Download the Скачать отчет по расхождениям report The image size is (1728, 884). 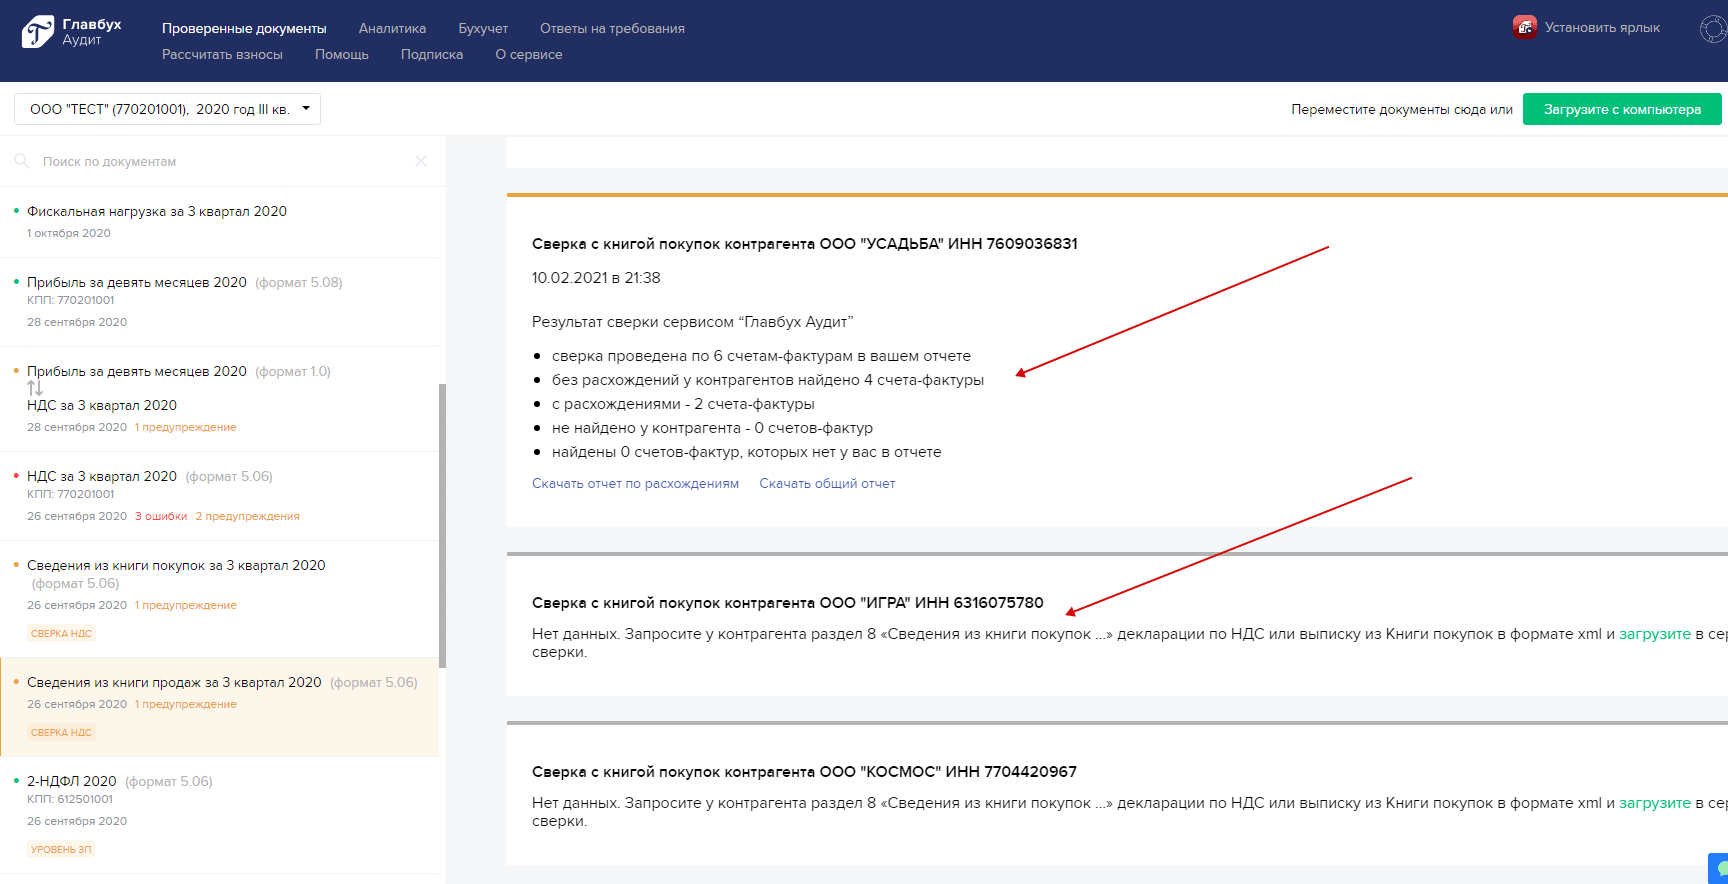click(x=635, y=483)
